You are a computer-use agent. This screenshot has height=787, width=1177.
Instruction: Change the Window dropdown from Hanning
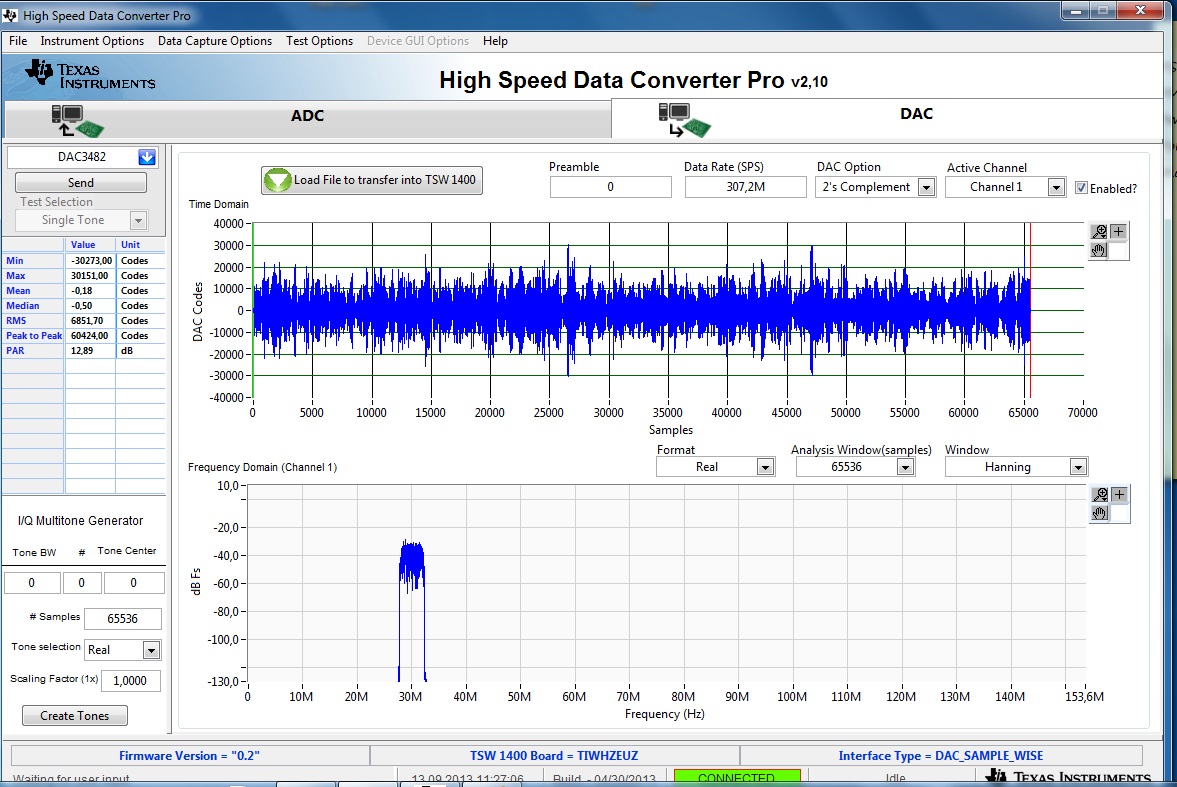[1078, 466]
